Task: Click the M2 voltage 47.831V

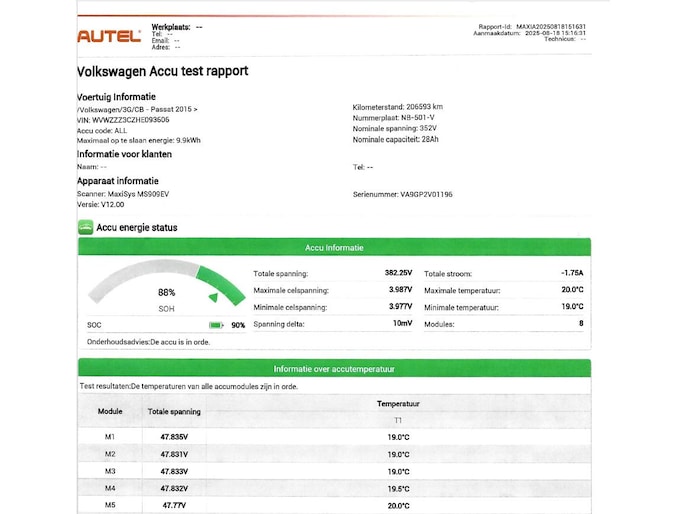Action: coord(174,454)
